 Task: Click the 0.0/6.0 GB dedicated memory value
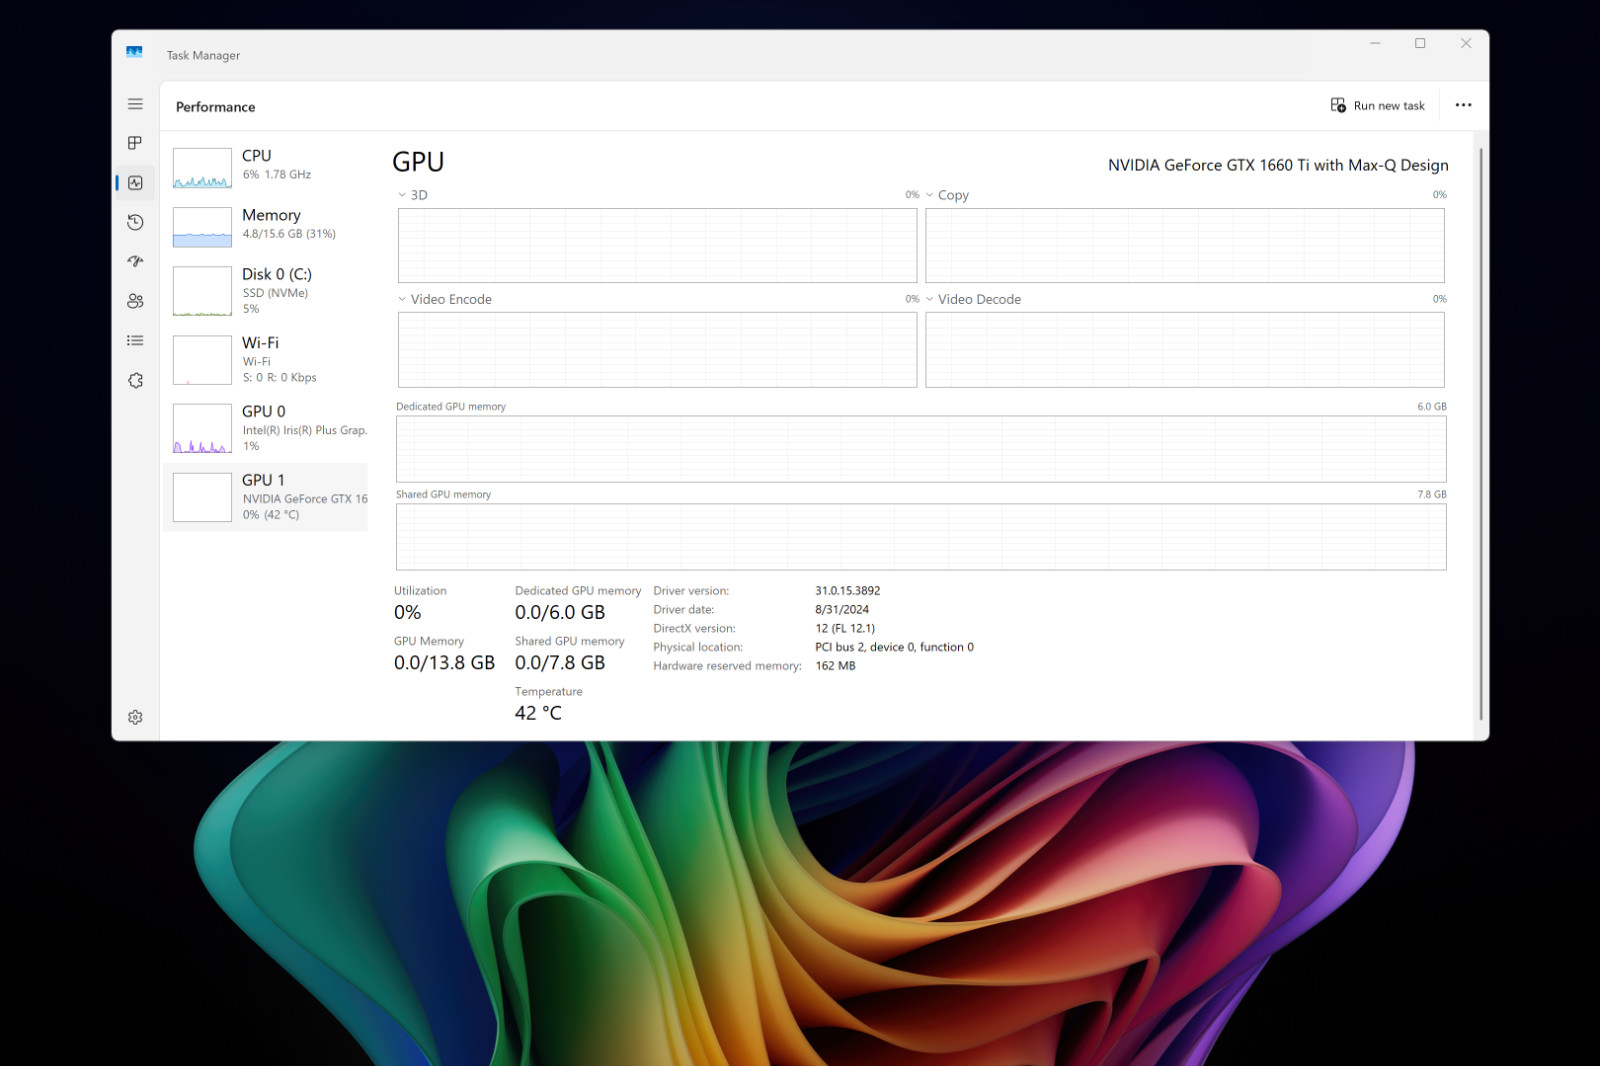coord(560,612)
